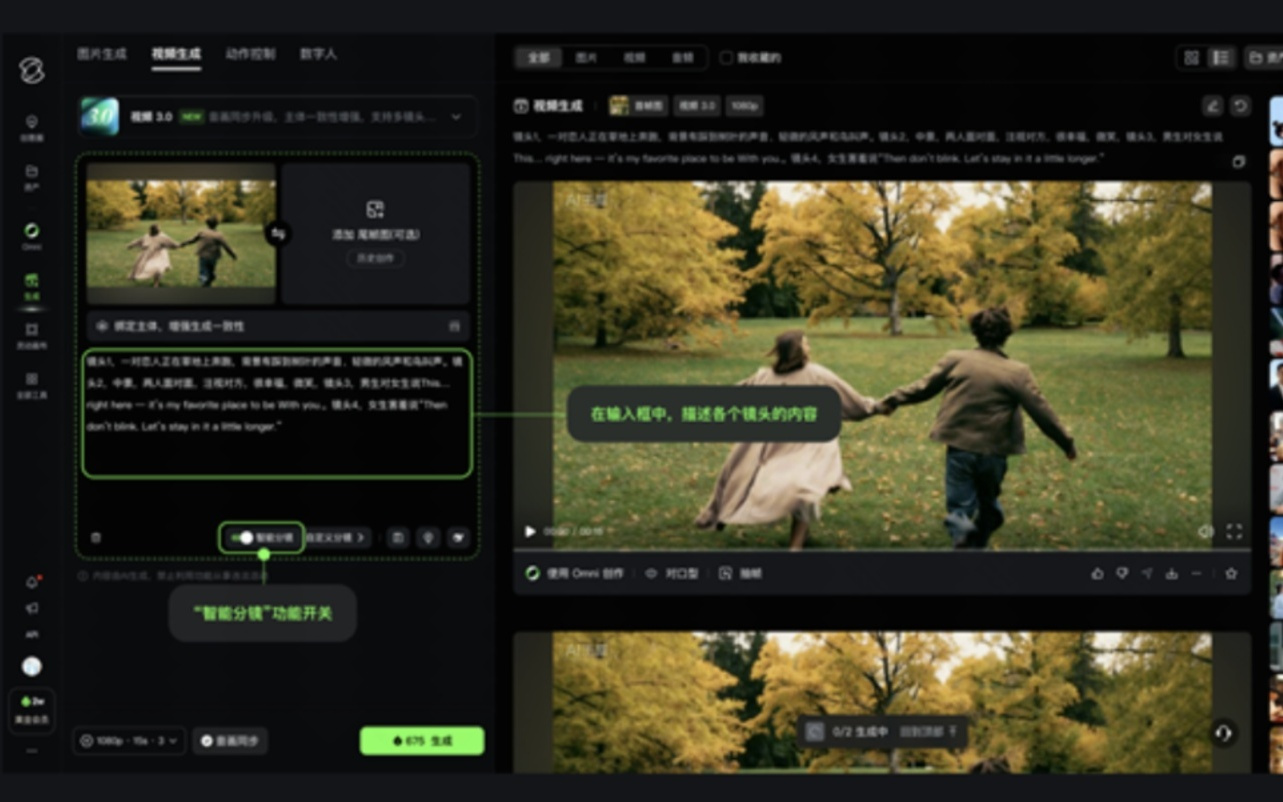Copy the prompt text with copy icon
Screen dimensions: 1283x802
[x=1239, y=162]
